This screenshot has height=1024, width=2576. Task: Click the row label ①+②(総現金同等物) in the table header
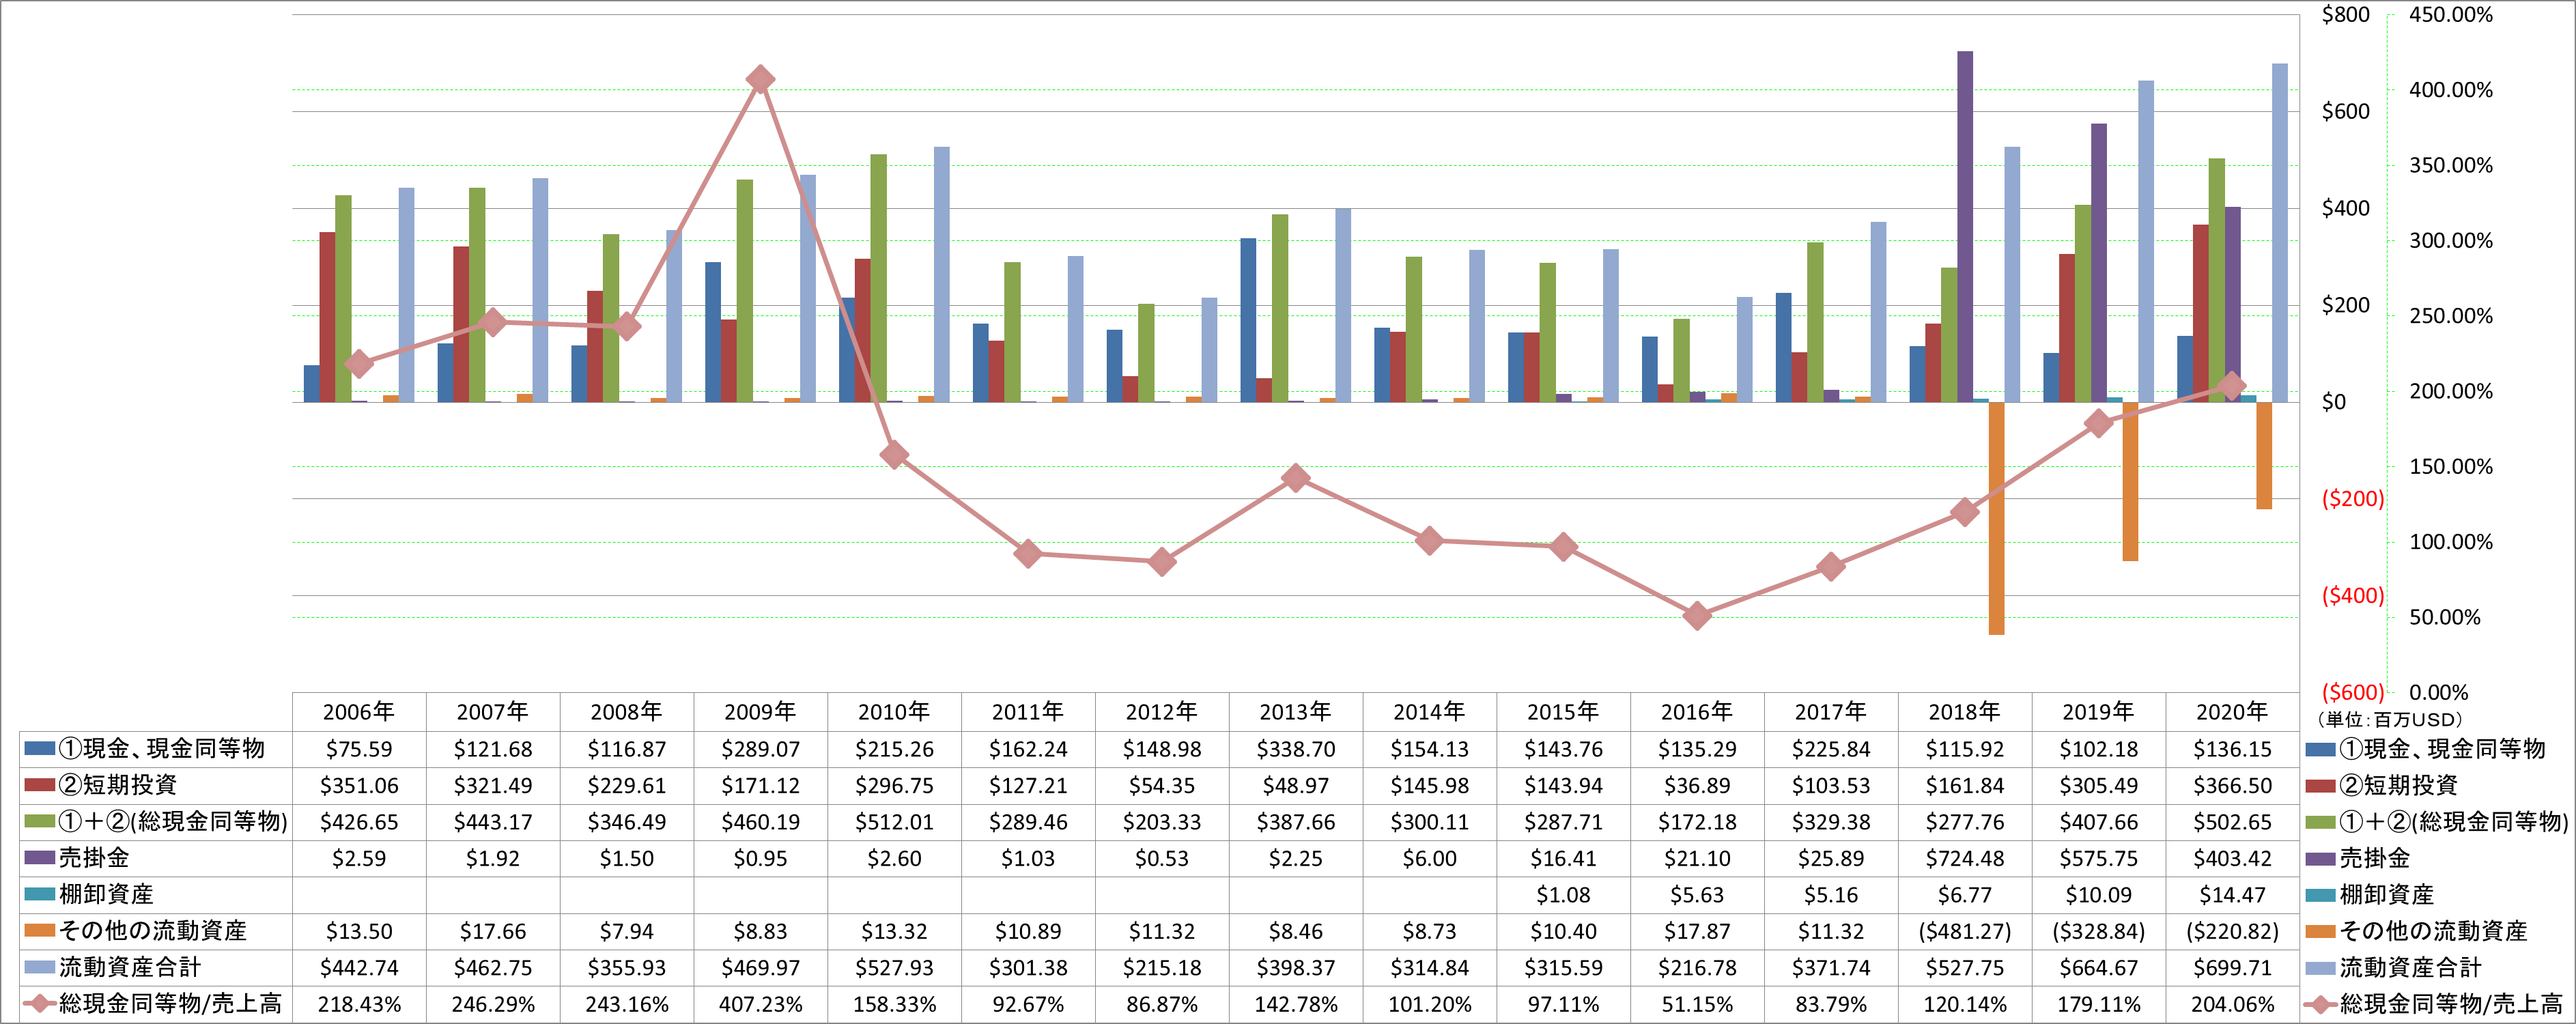[173, 821]
